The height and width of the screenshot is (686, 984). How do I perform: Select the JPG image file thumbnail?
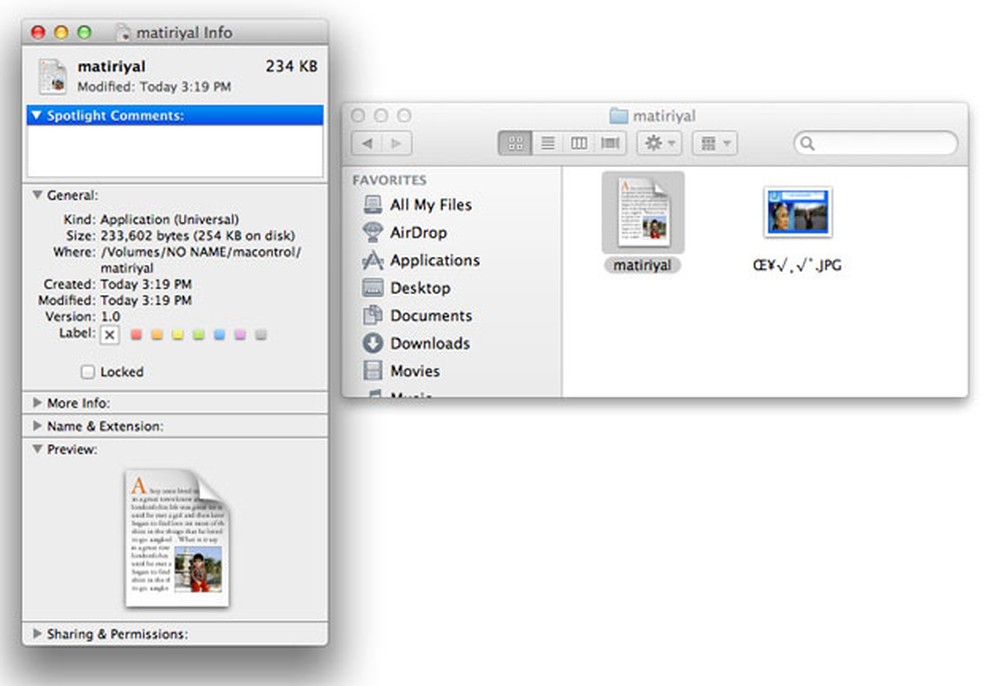click(798, 212)
